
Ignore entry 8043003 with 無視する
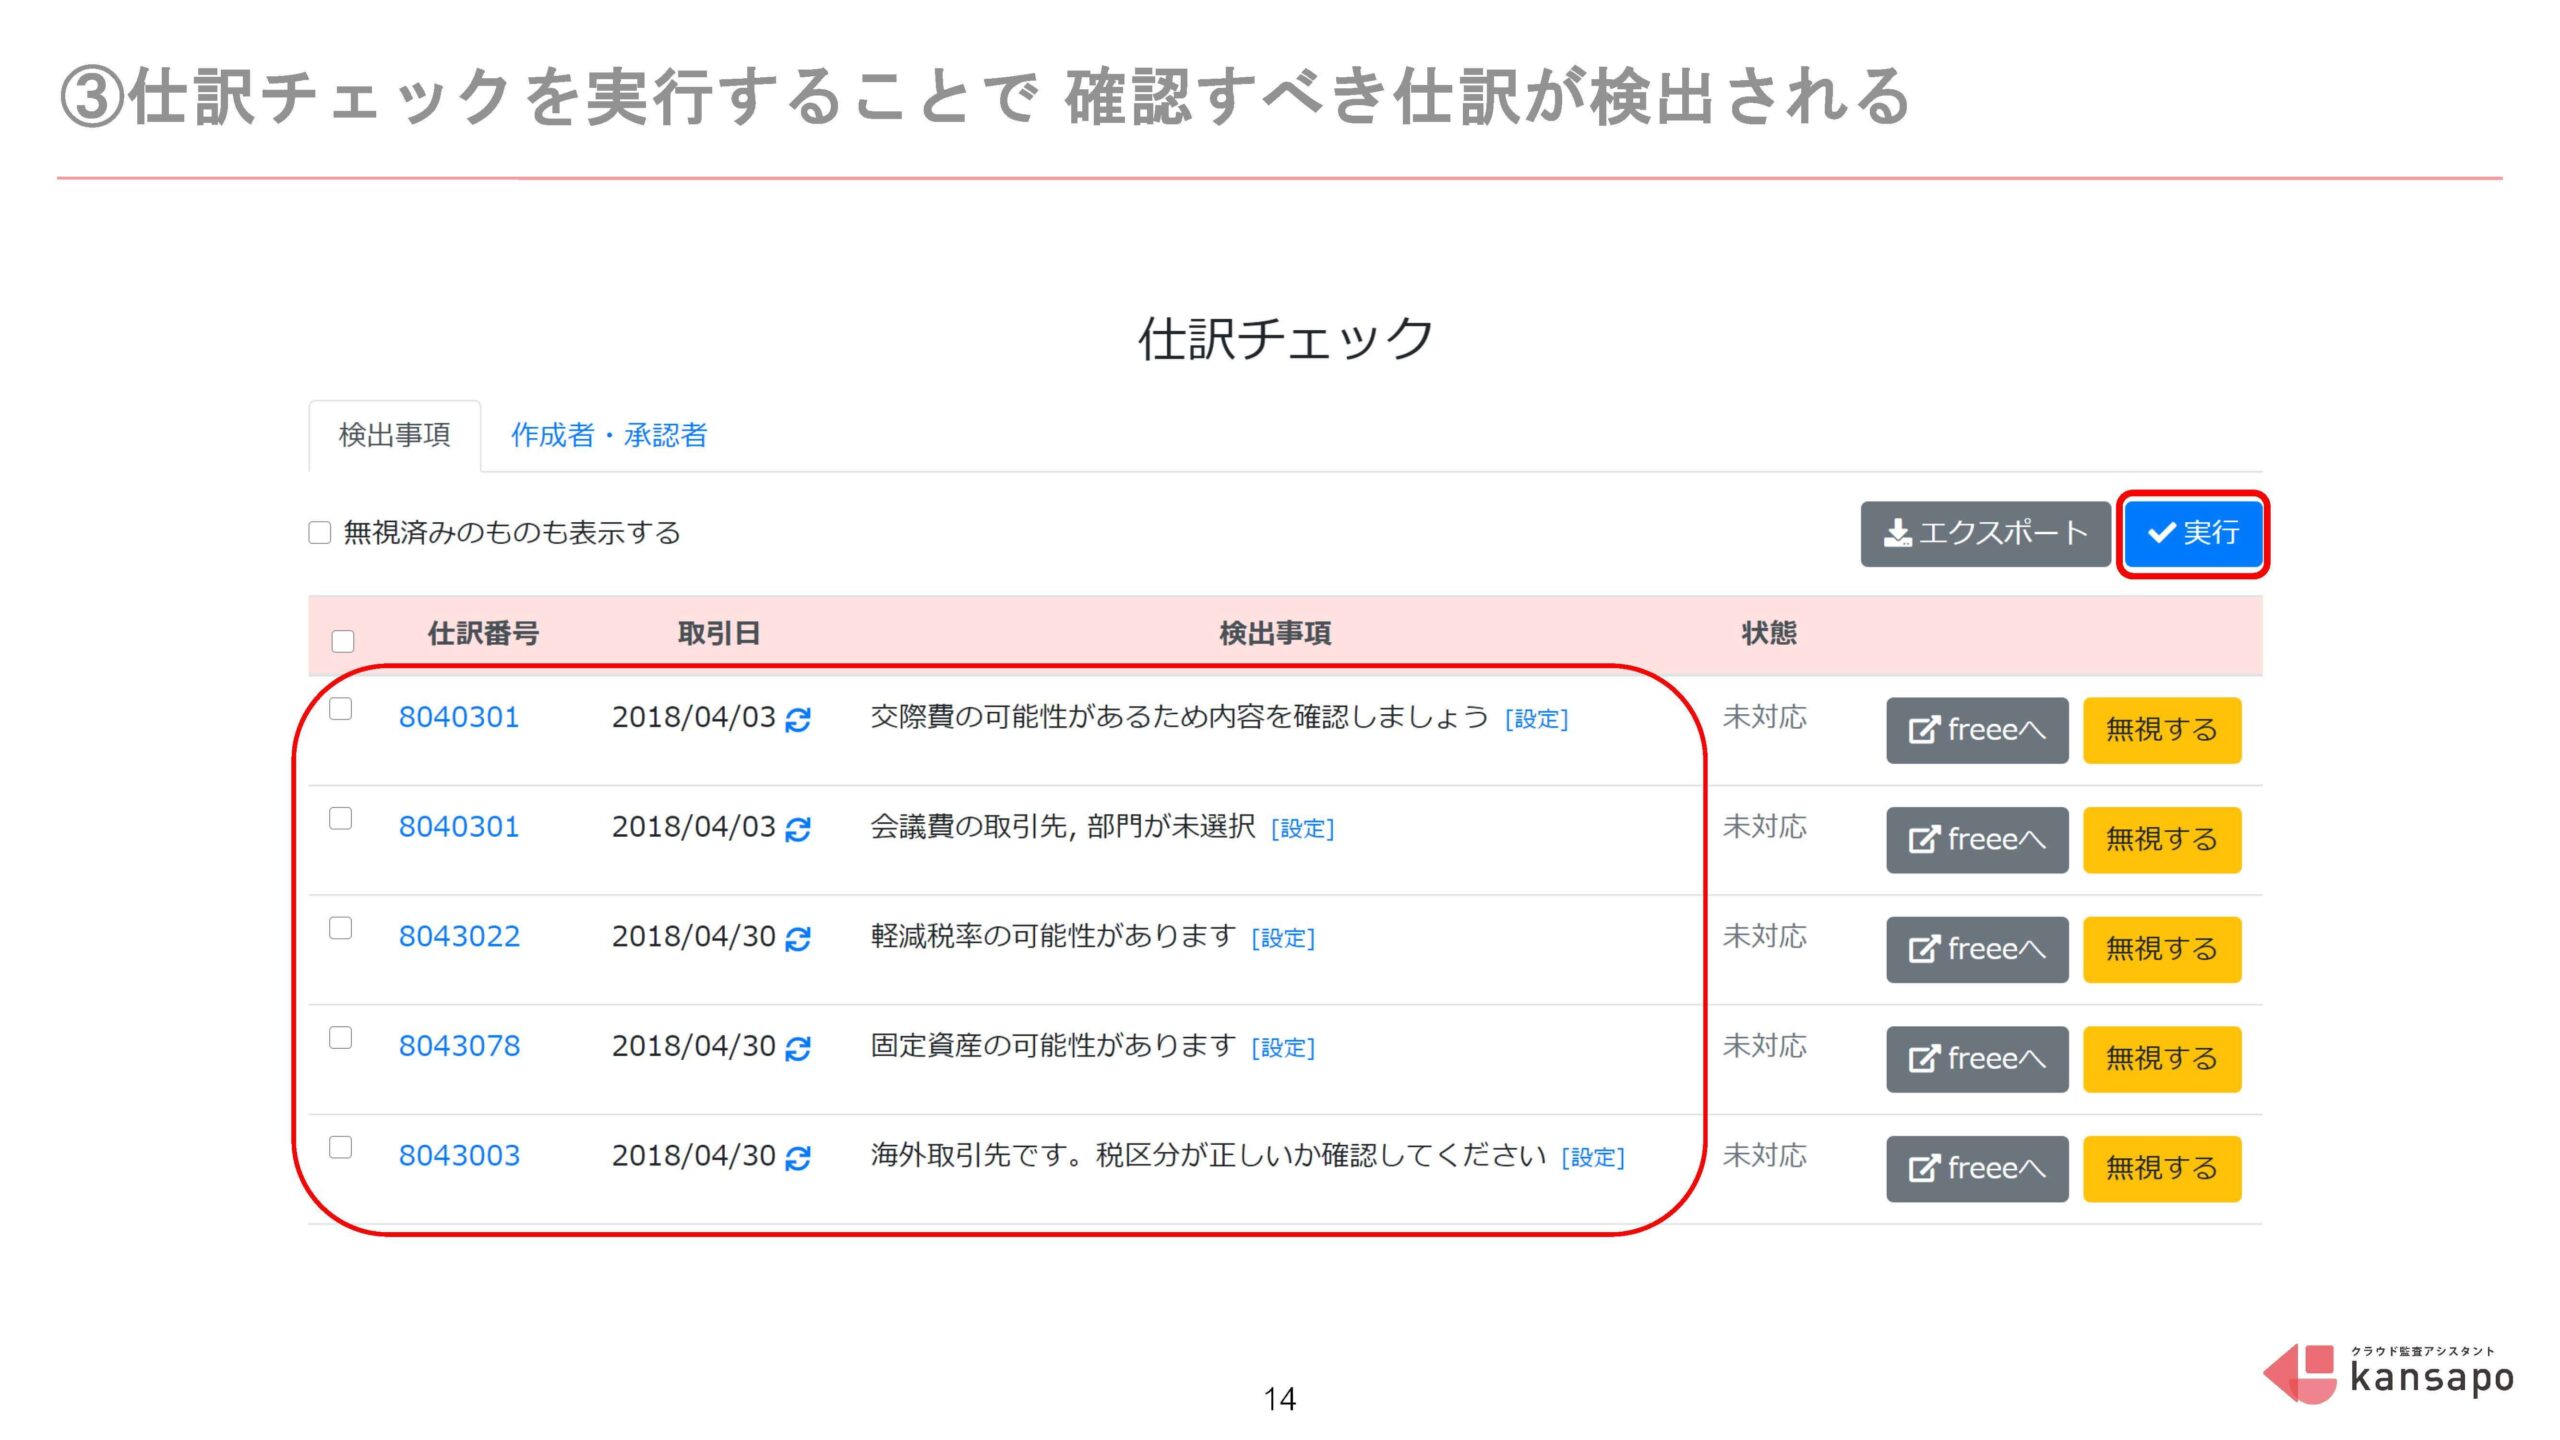[x=2162, y=1168]
